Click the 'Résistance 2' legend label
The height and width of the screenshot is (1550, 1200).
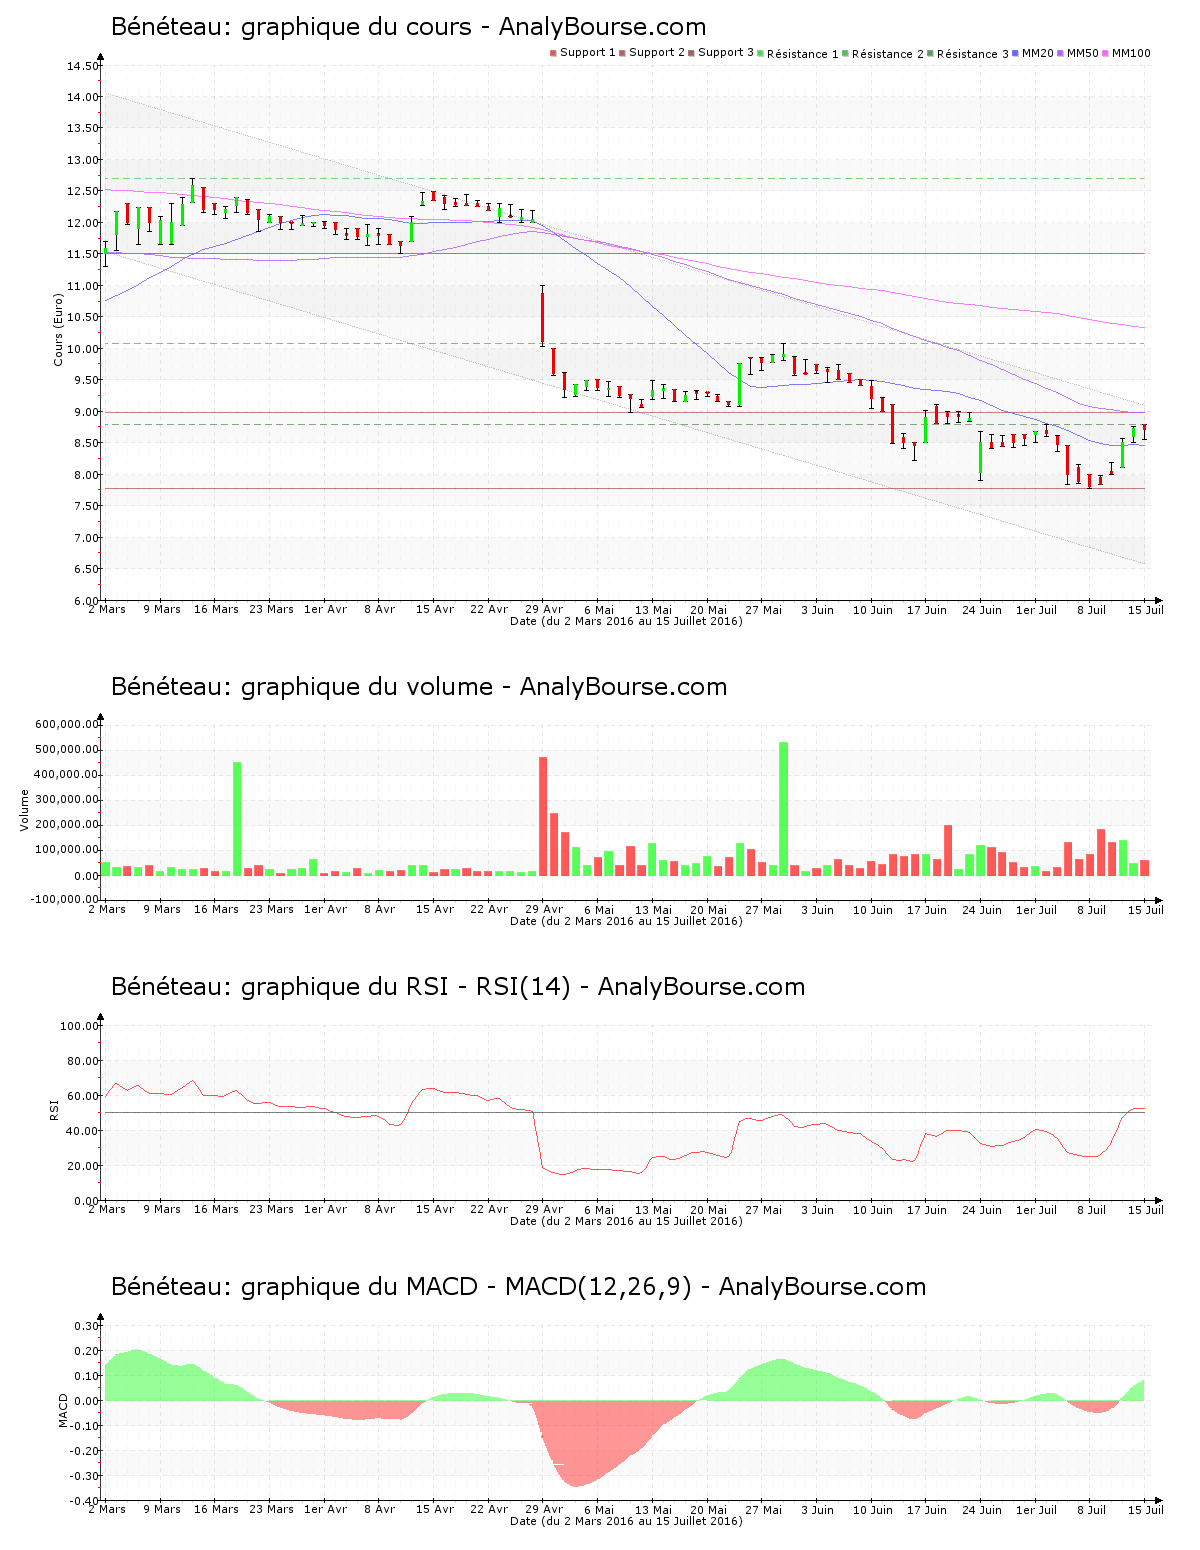[x=888, y=54]
